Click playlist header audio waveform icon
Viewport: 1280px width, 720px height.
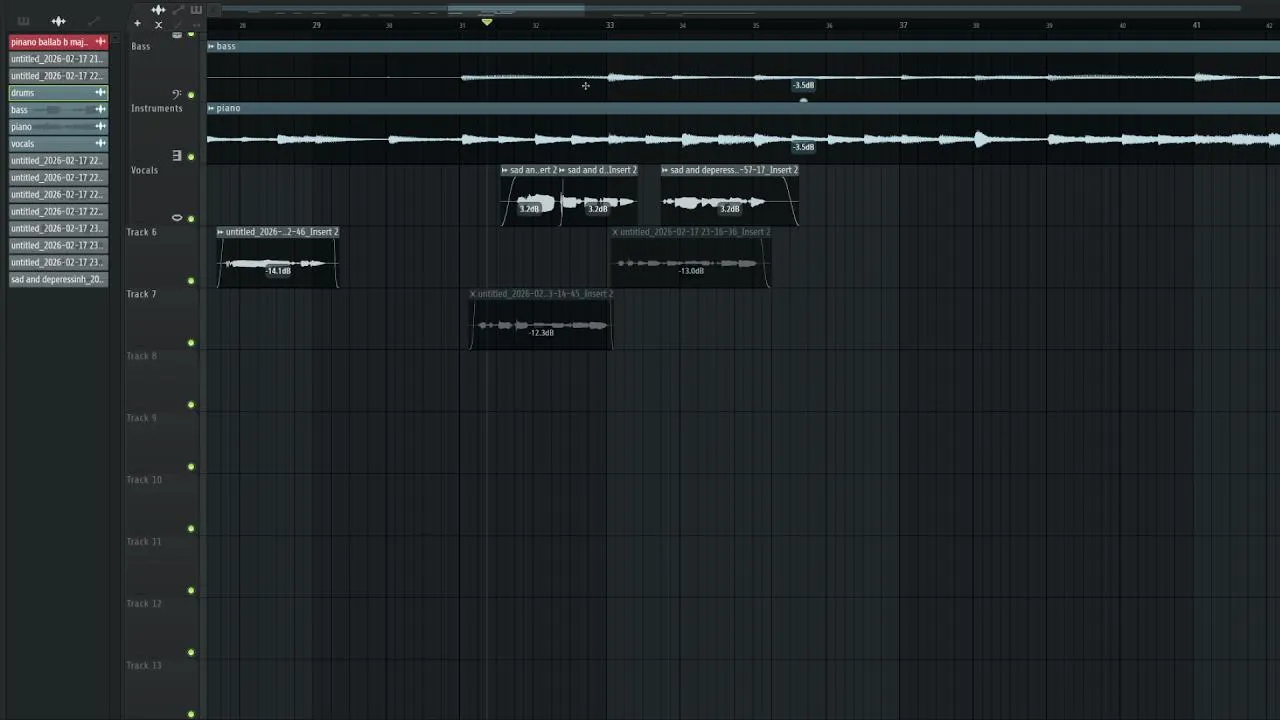[x=158, y=10]
